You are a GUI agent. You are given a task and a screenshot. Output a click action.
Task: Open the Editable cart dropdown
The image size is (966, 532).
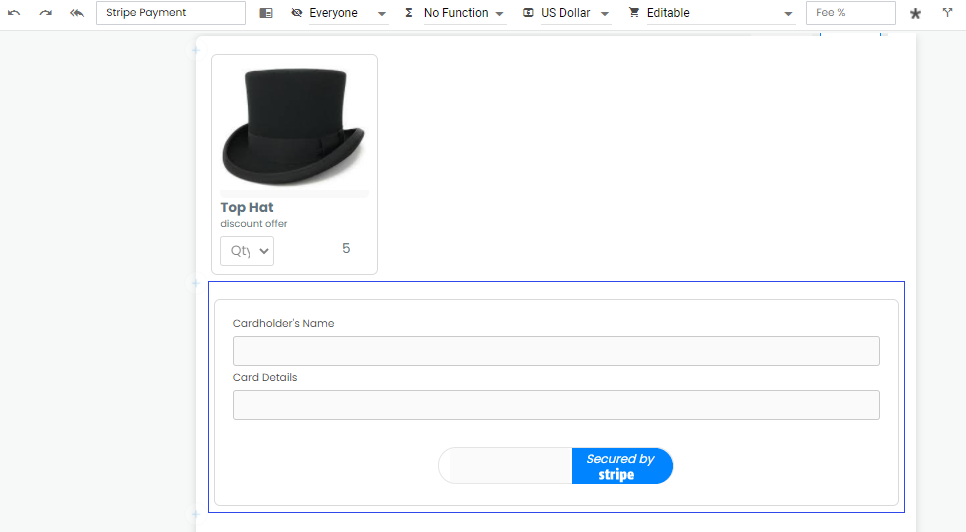coord(720,13)
